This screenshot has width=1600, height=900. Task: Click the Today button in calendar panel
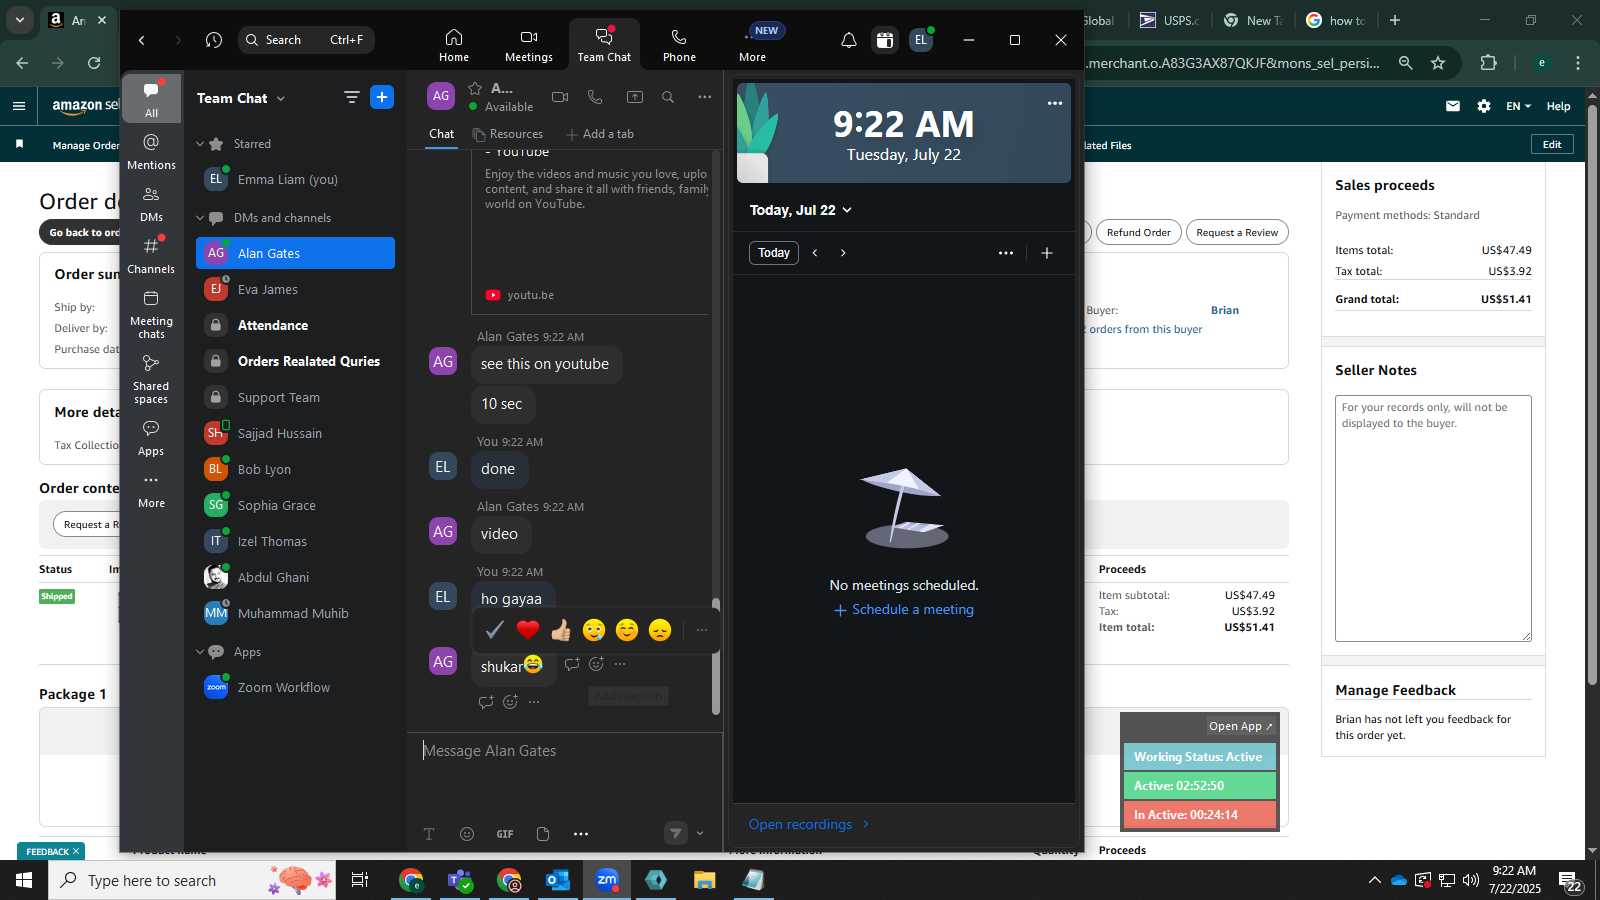[x=774, y=253]
